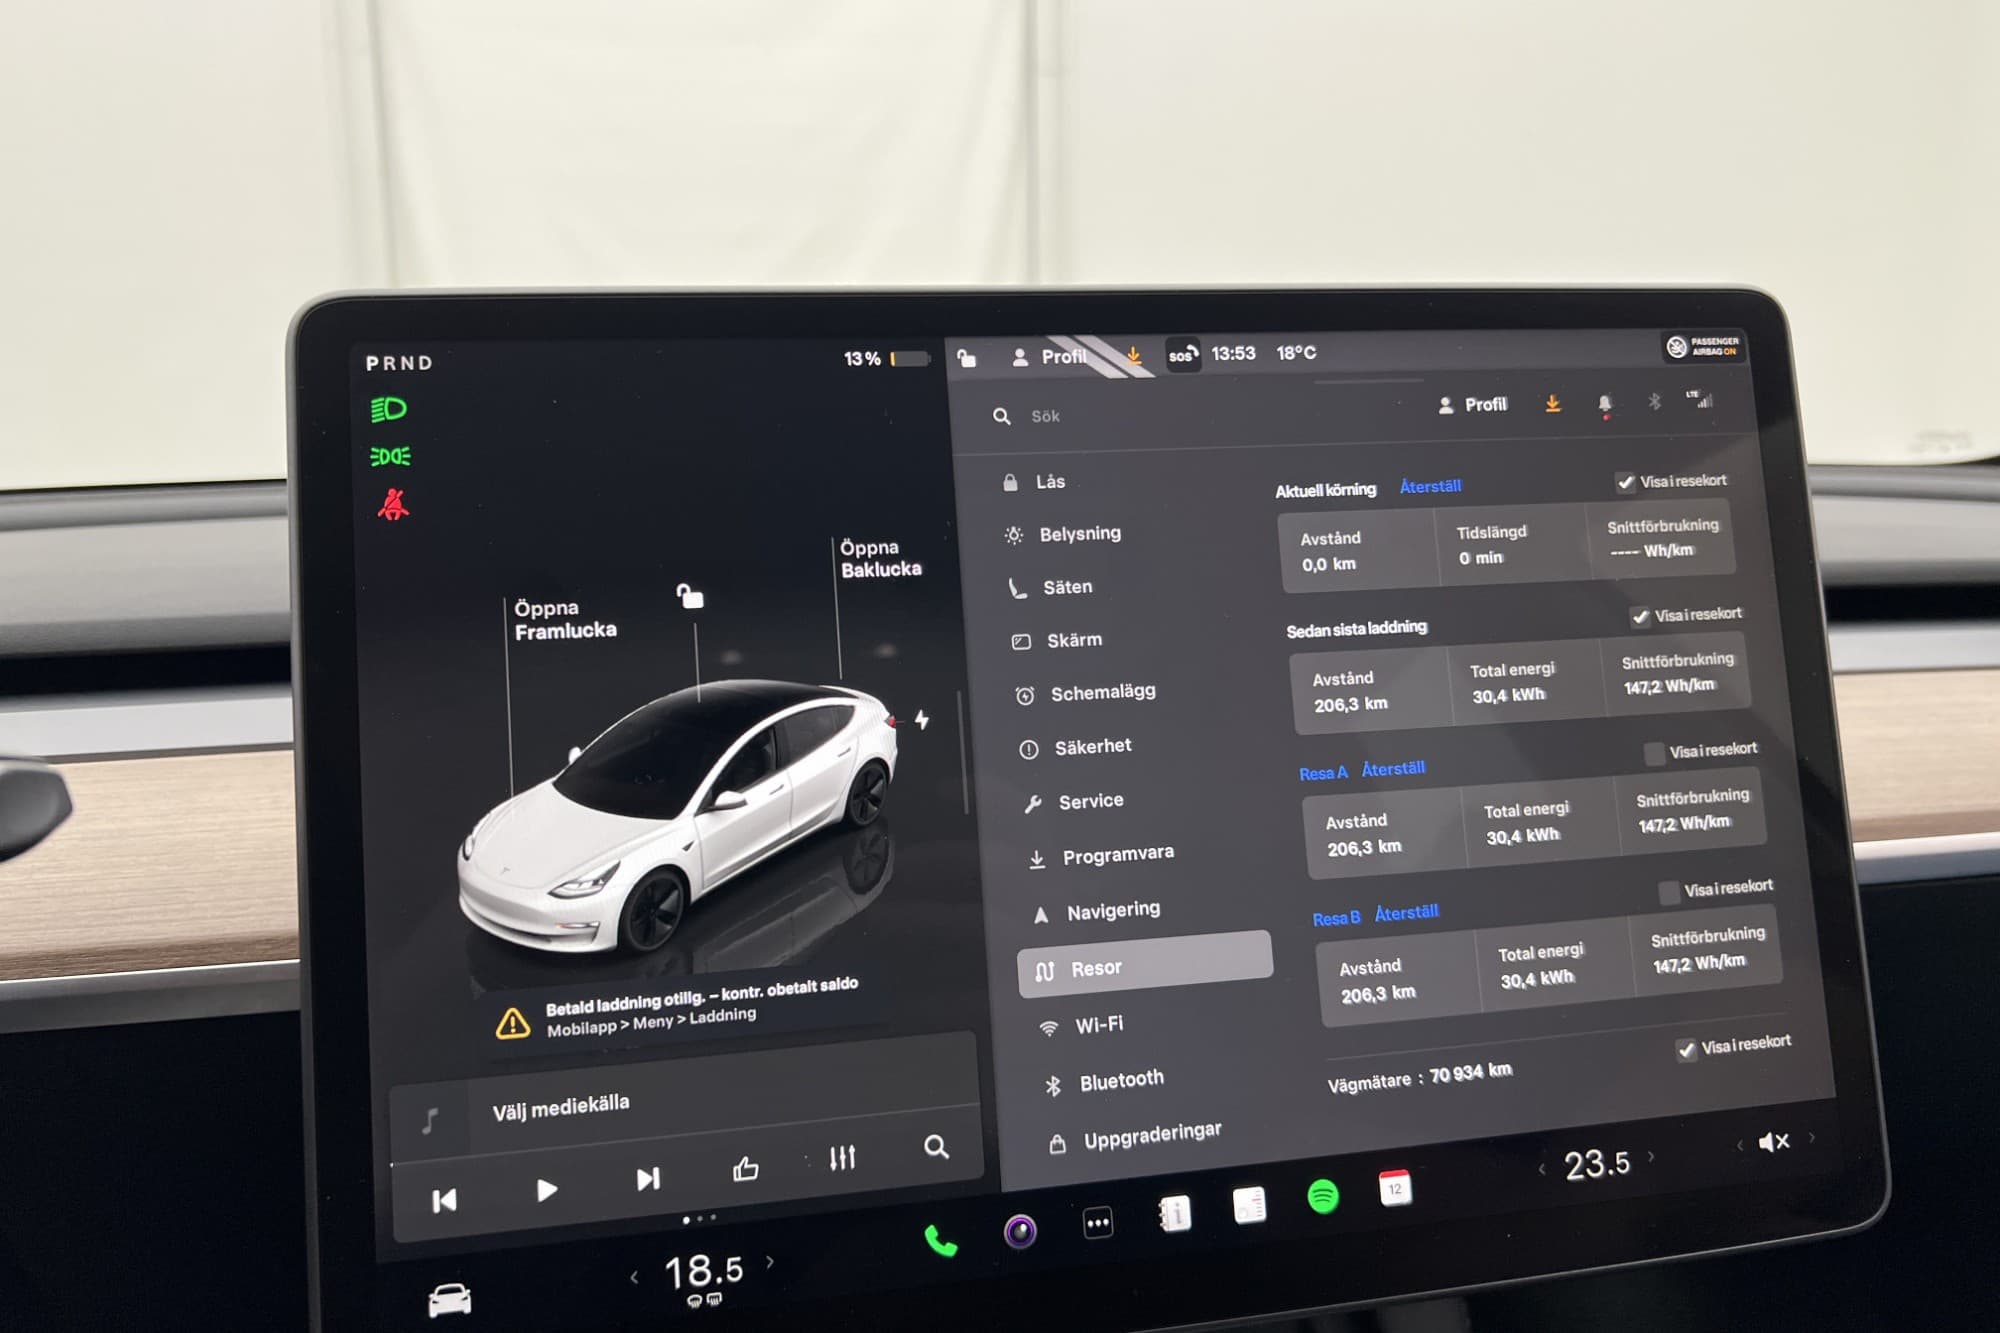Image resolution: width=2000 pixels, height=1333 pixels.
Task: Open the phone app in the dock
Action: [940, 1240]
